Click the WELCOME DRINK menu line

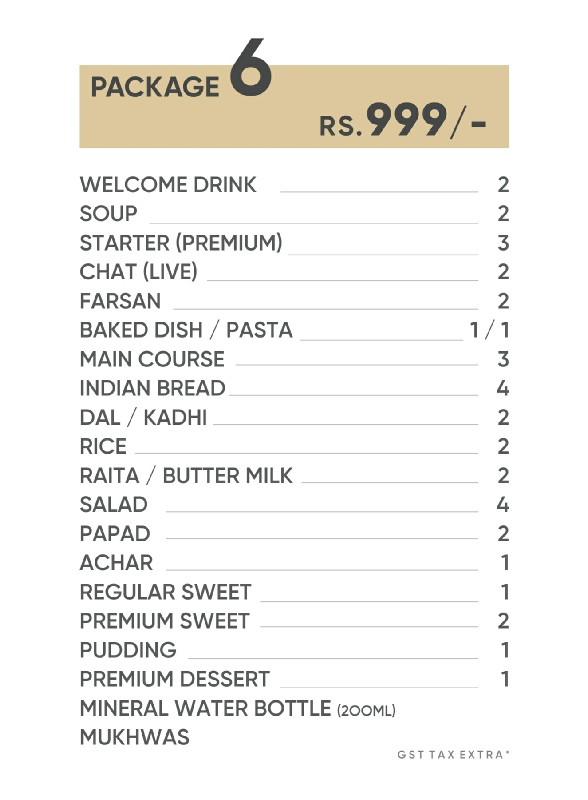click(294, 185)
